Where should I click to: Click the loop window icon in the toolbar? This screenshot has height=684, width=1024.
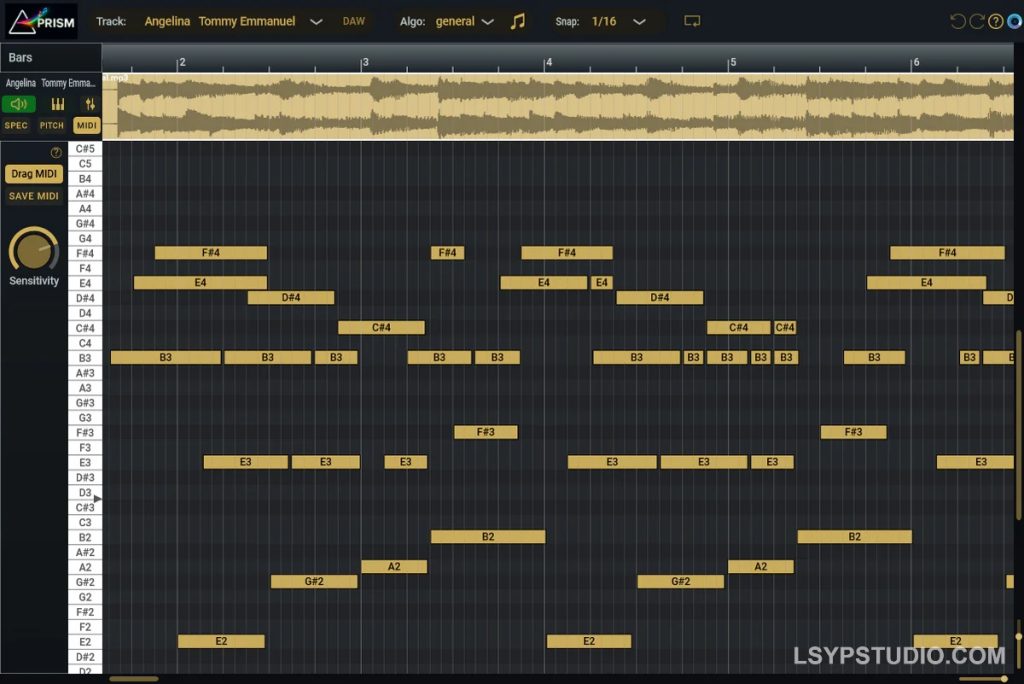(692, 20)
